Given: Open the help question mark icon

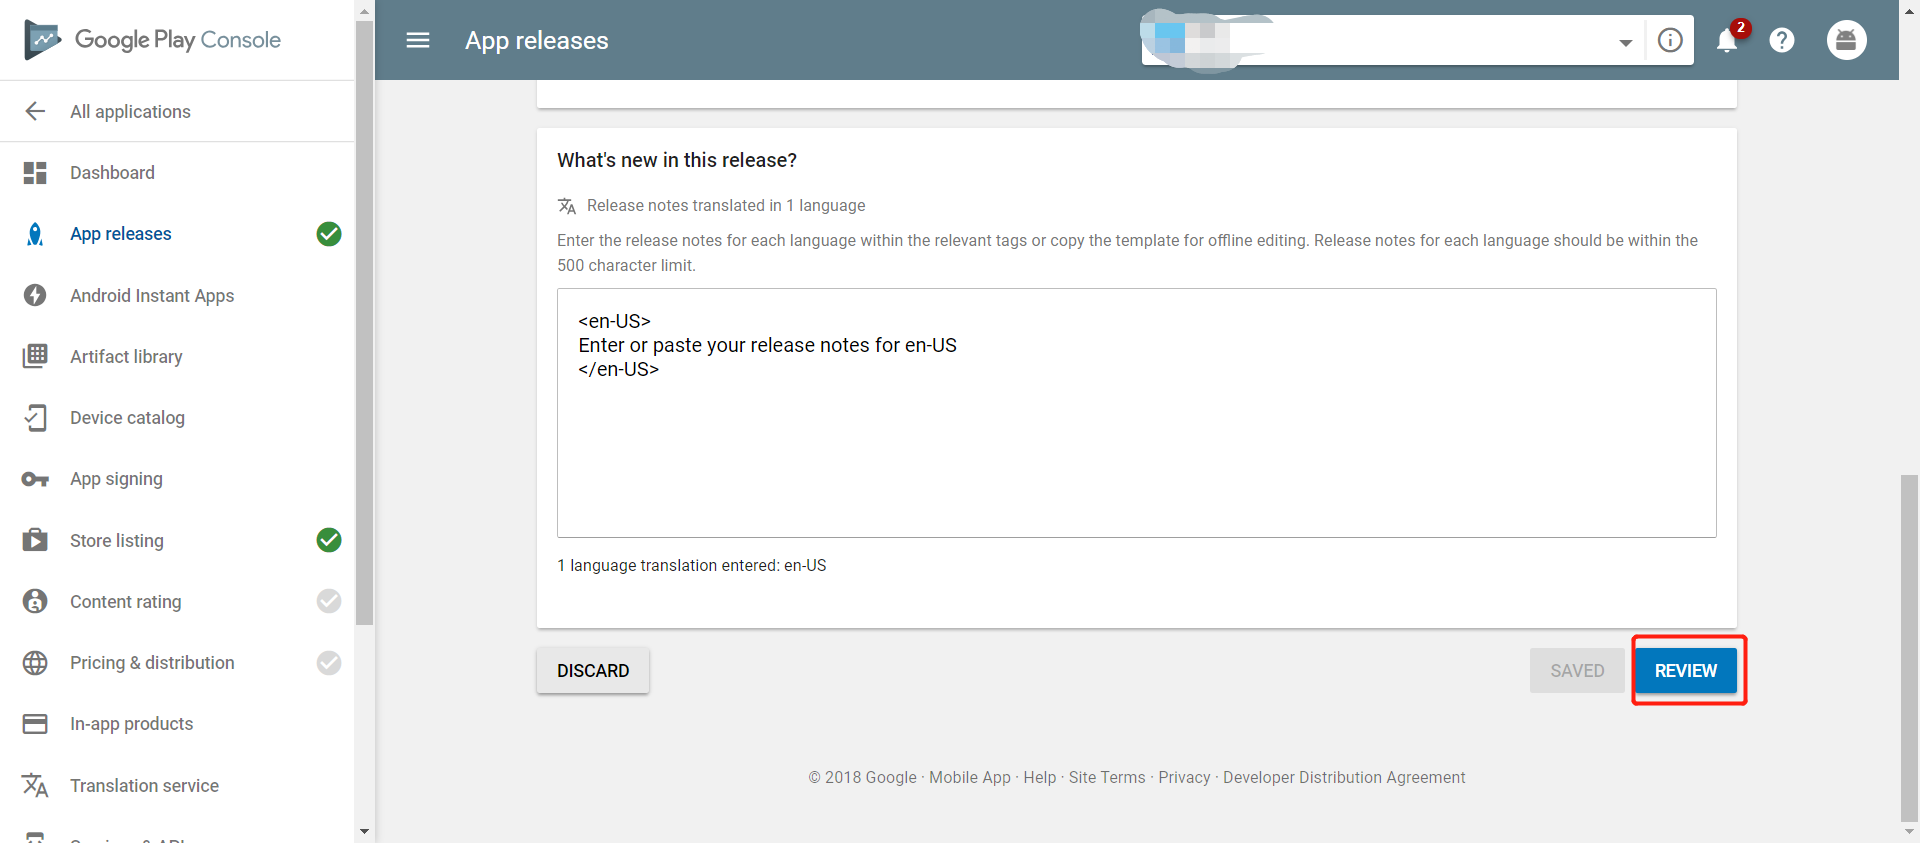Looking at the screenshot, I should pos(1782,40).
